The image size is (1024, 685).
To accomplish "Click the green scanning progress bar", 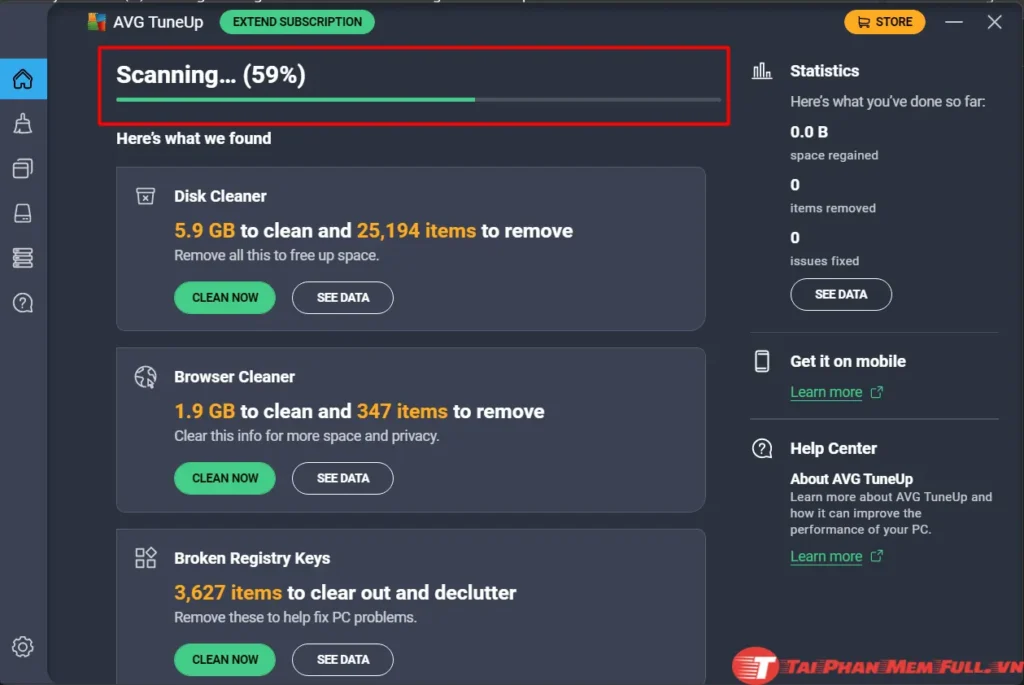I will click(x=295, y=100).
